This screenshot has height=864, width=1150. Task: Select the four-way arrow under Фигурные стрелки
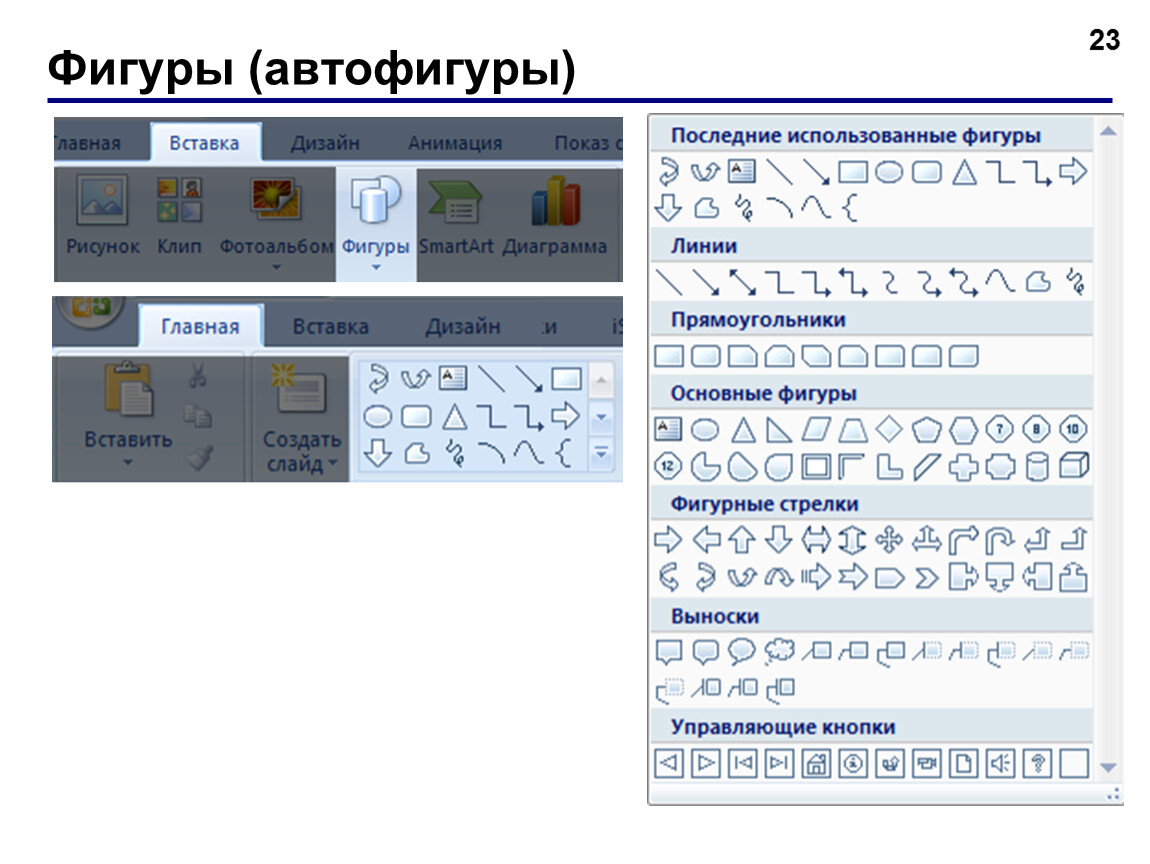click(889, 540)
